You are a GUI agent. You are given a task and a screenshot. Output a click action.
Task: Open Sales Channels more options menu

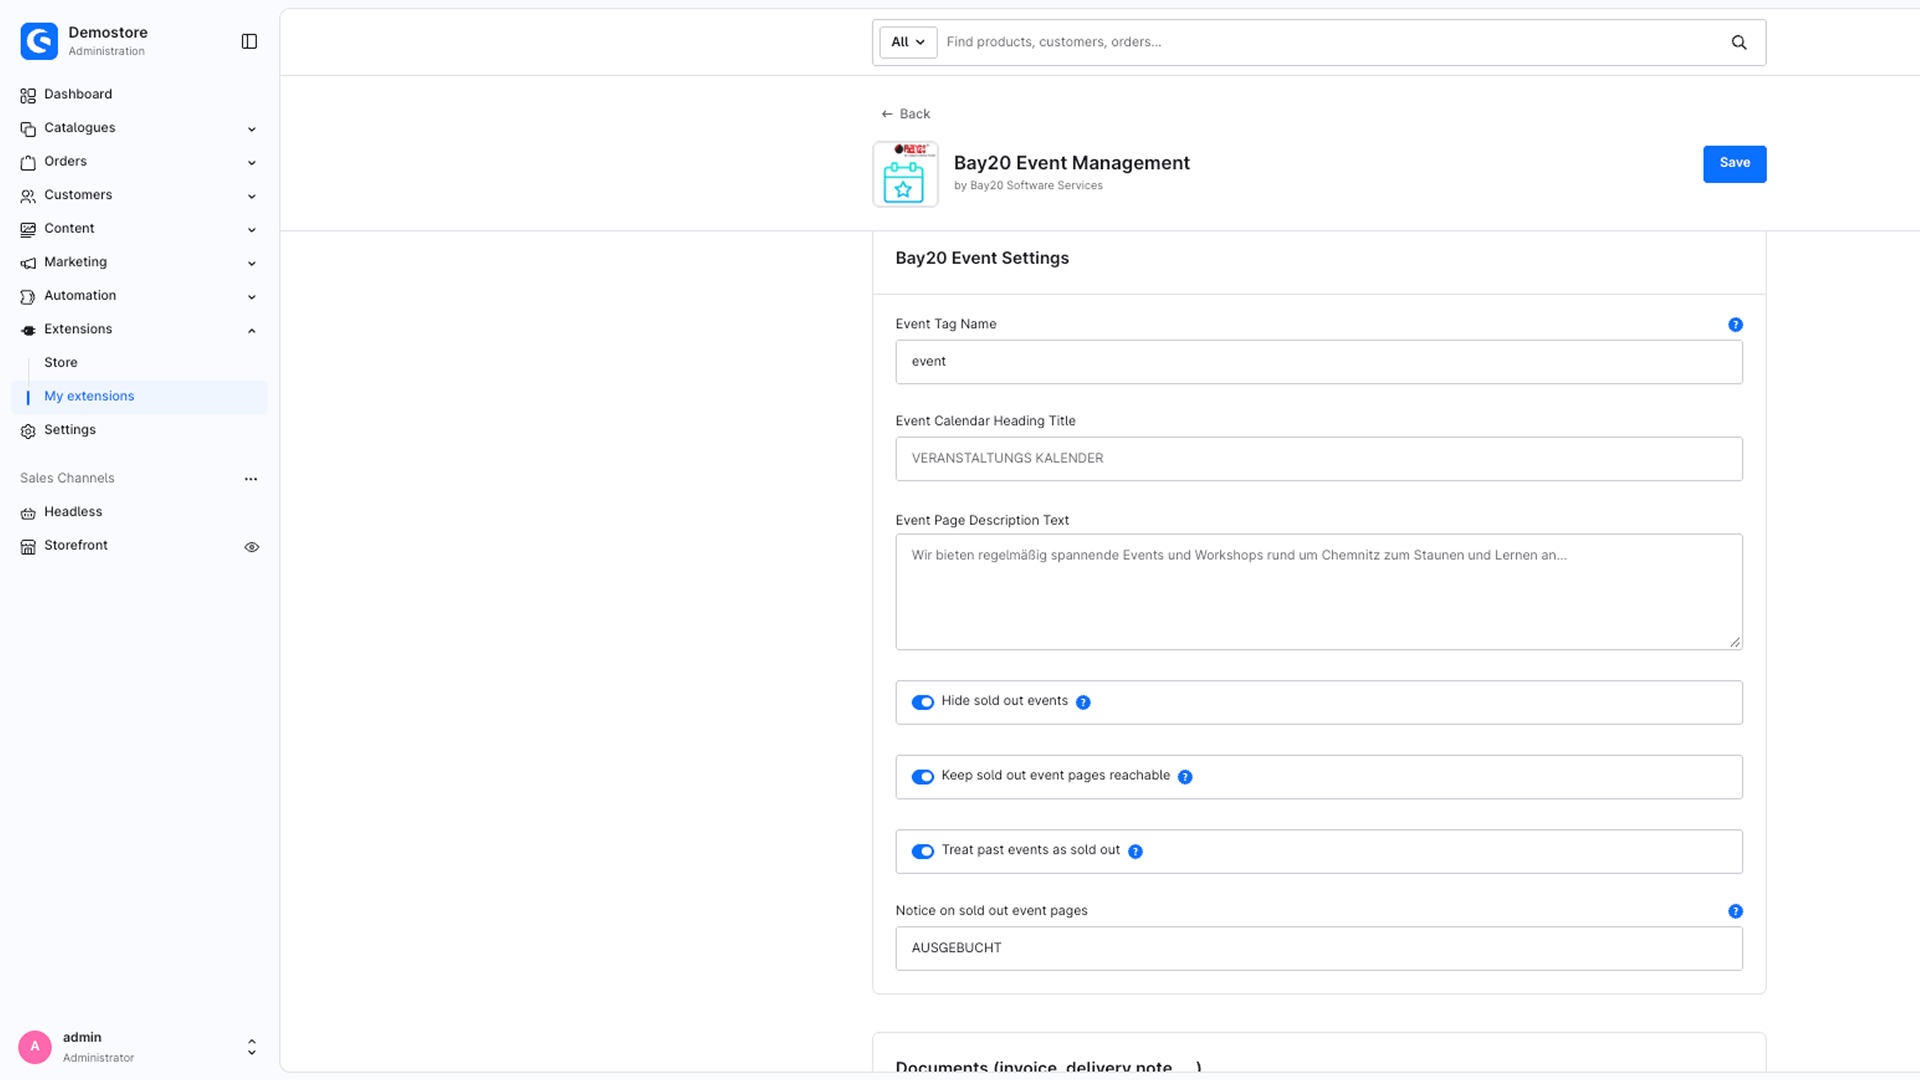click(x=251, y=479)
